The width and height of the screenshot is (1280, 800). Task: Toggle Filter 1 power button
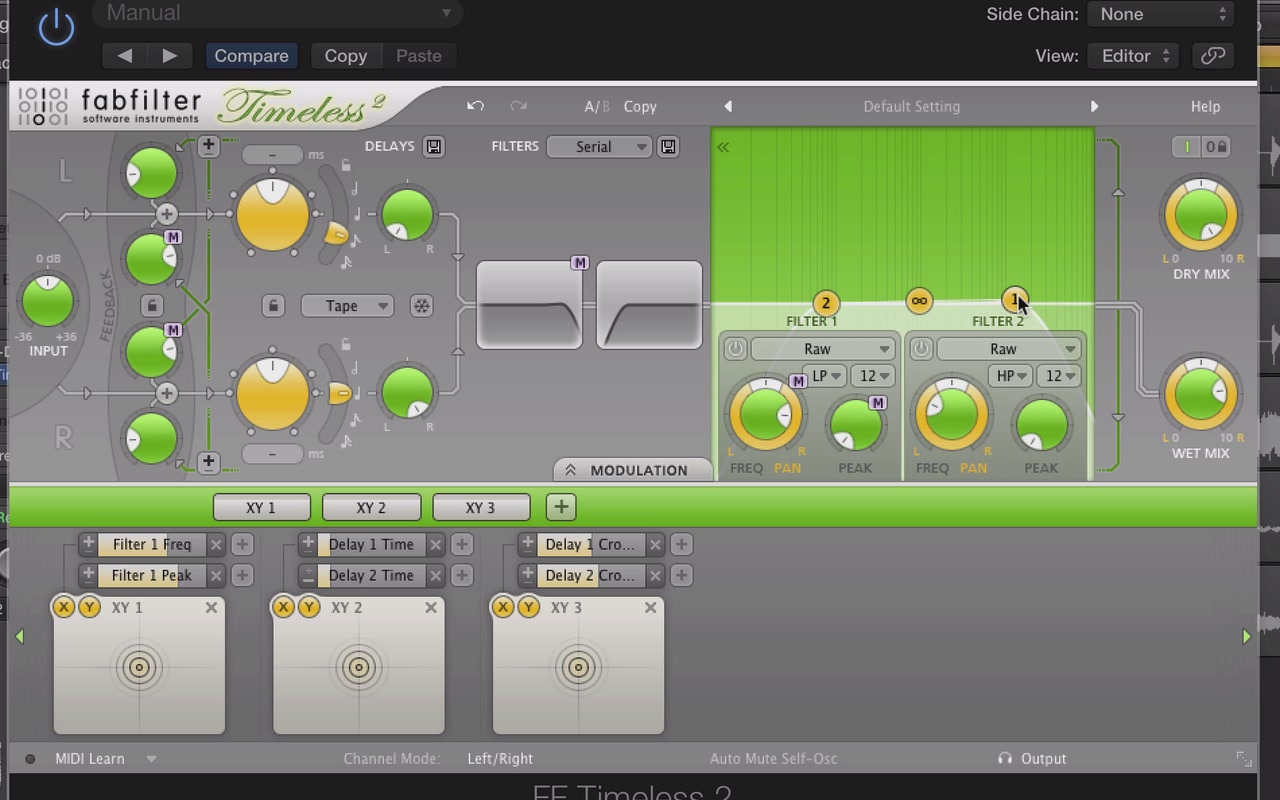point(735,349)
